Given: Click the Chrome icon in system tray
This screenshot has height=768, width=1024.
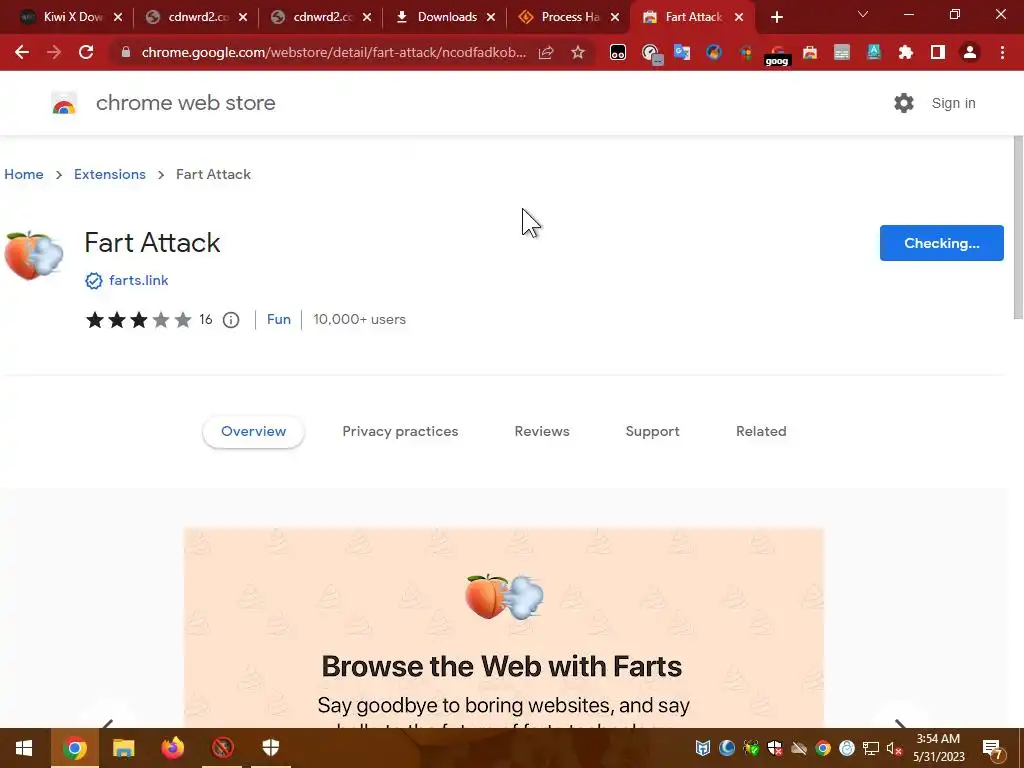Looking at the screenshot, I should (x=823, y=748).
